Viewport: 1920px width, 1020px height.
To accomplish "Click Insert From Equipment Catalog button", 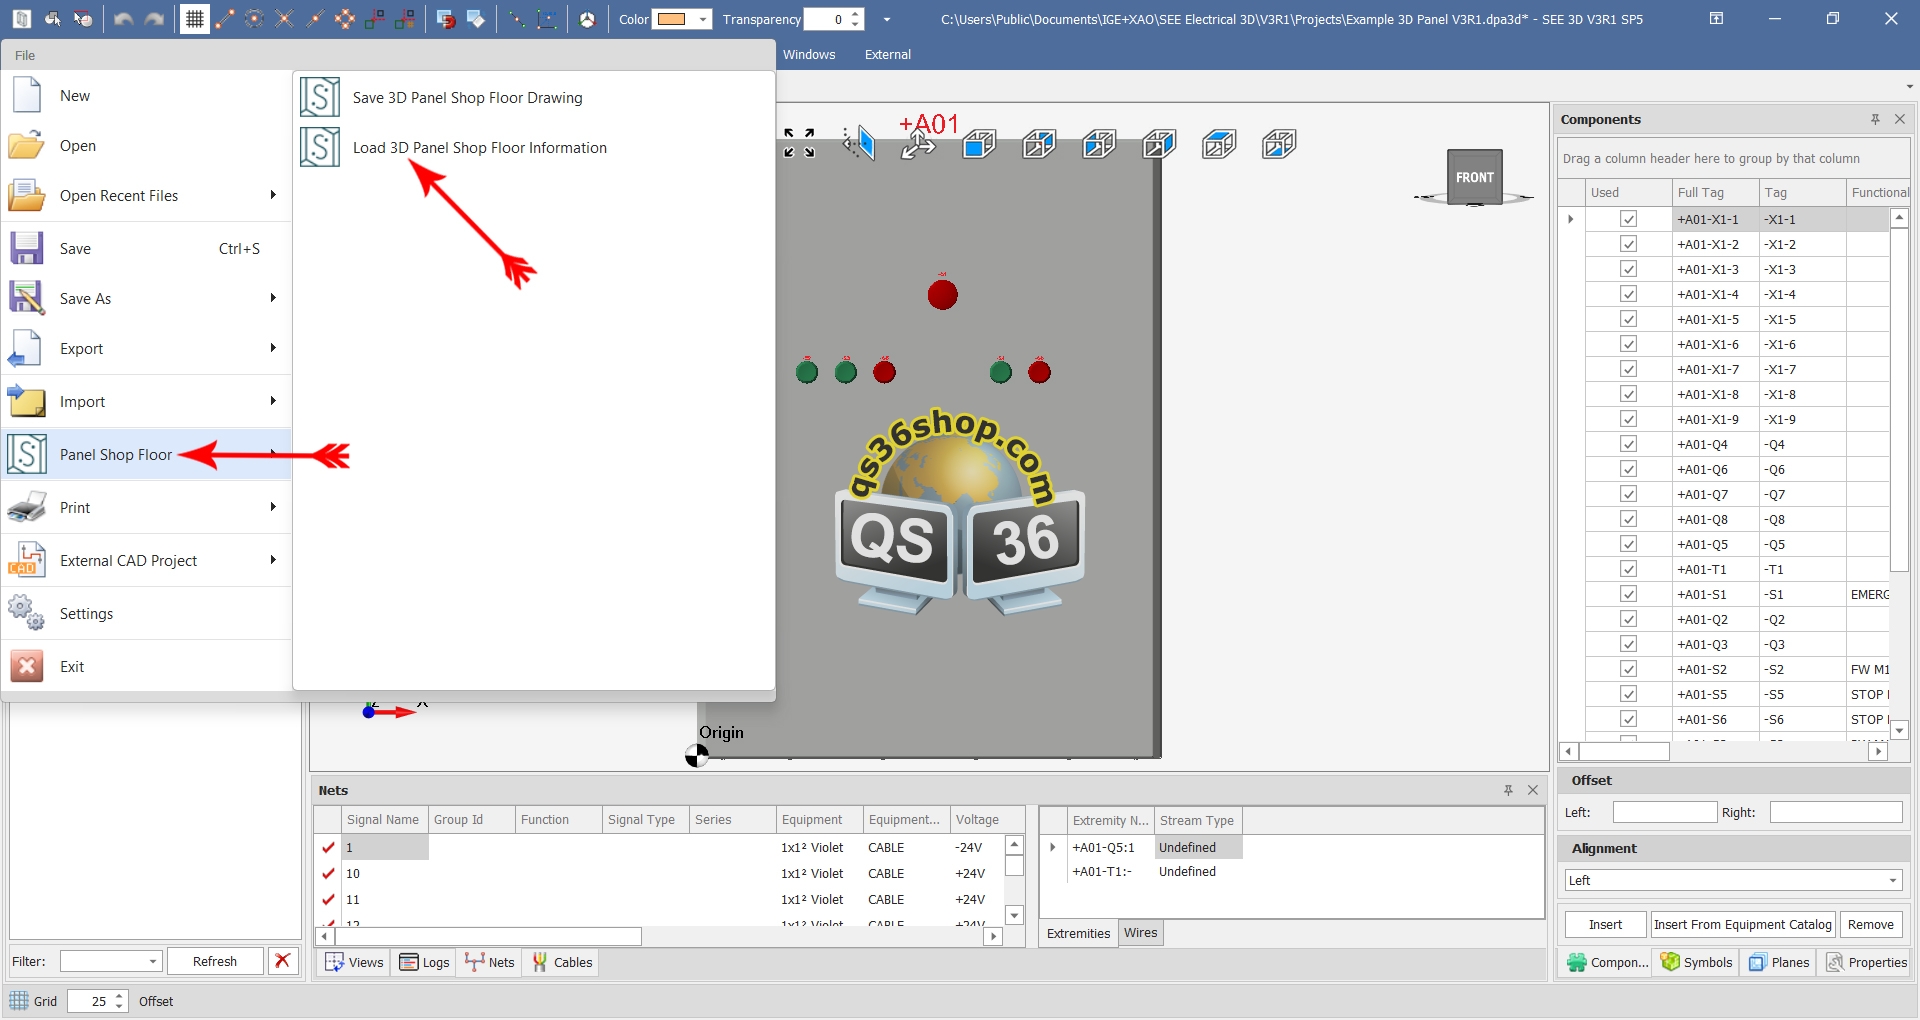I will [x=1742, y=924].
